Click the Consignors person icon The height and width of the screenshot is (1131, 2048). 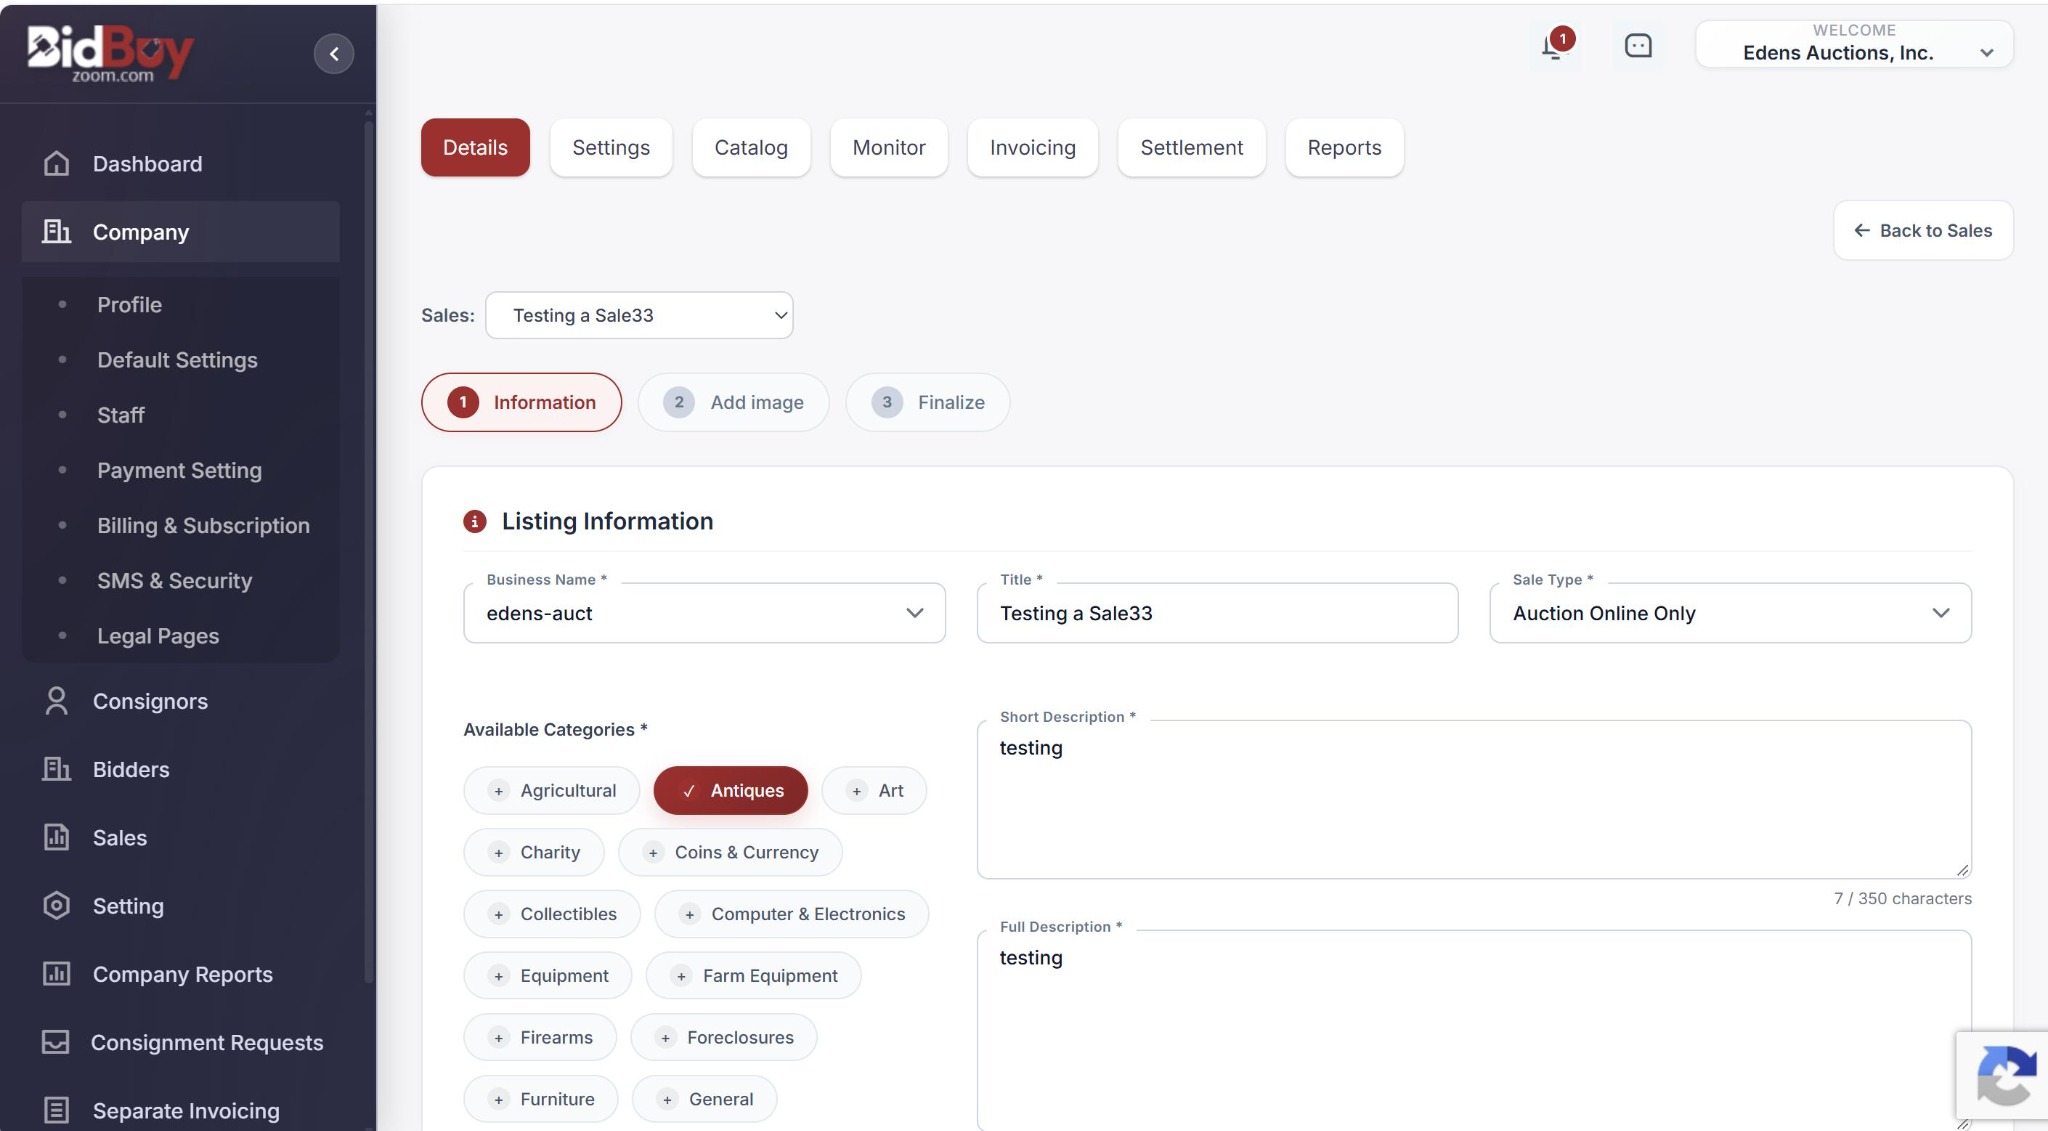tap(57, 701)
